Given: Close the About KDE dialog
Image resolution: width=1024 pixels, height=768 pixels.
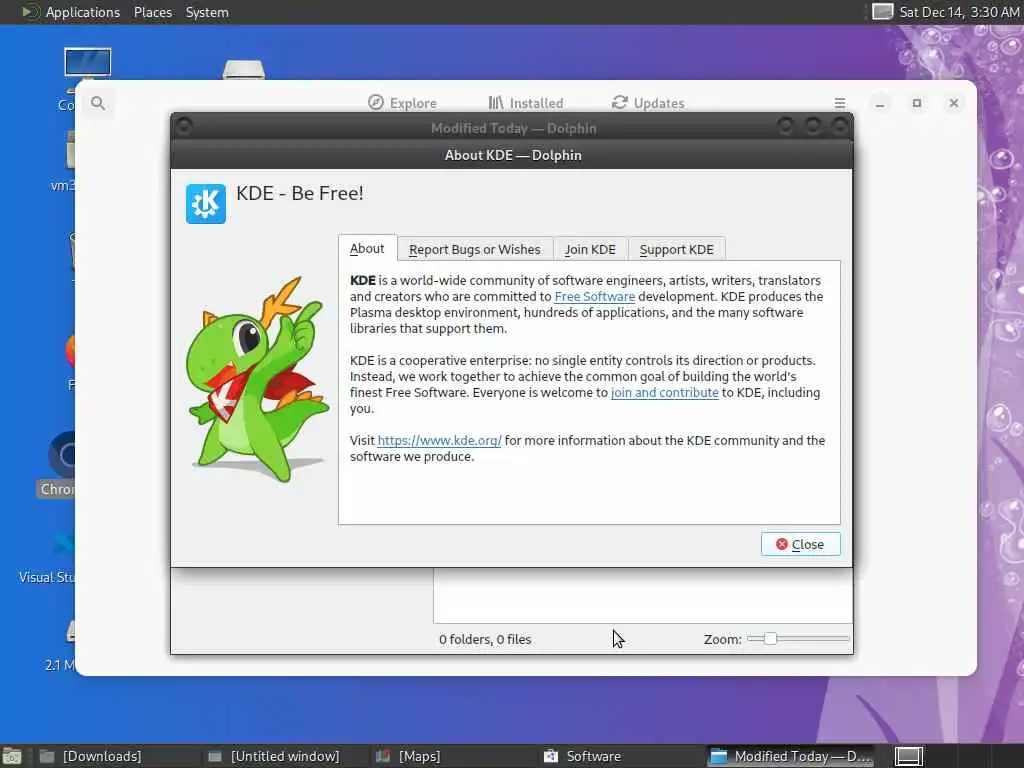Looking at the screenshot, I should click(800, 544).
